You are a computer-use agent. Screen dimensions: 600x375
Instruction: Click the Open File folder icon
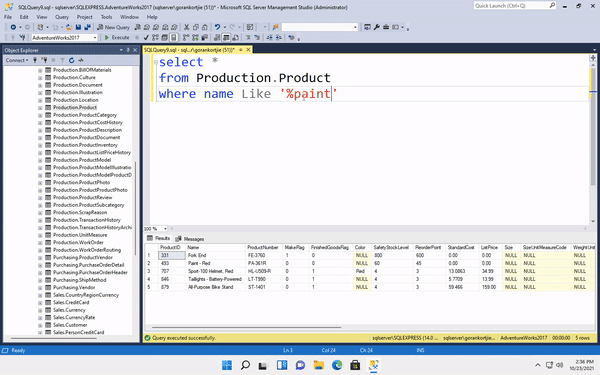(69, 27)
